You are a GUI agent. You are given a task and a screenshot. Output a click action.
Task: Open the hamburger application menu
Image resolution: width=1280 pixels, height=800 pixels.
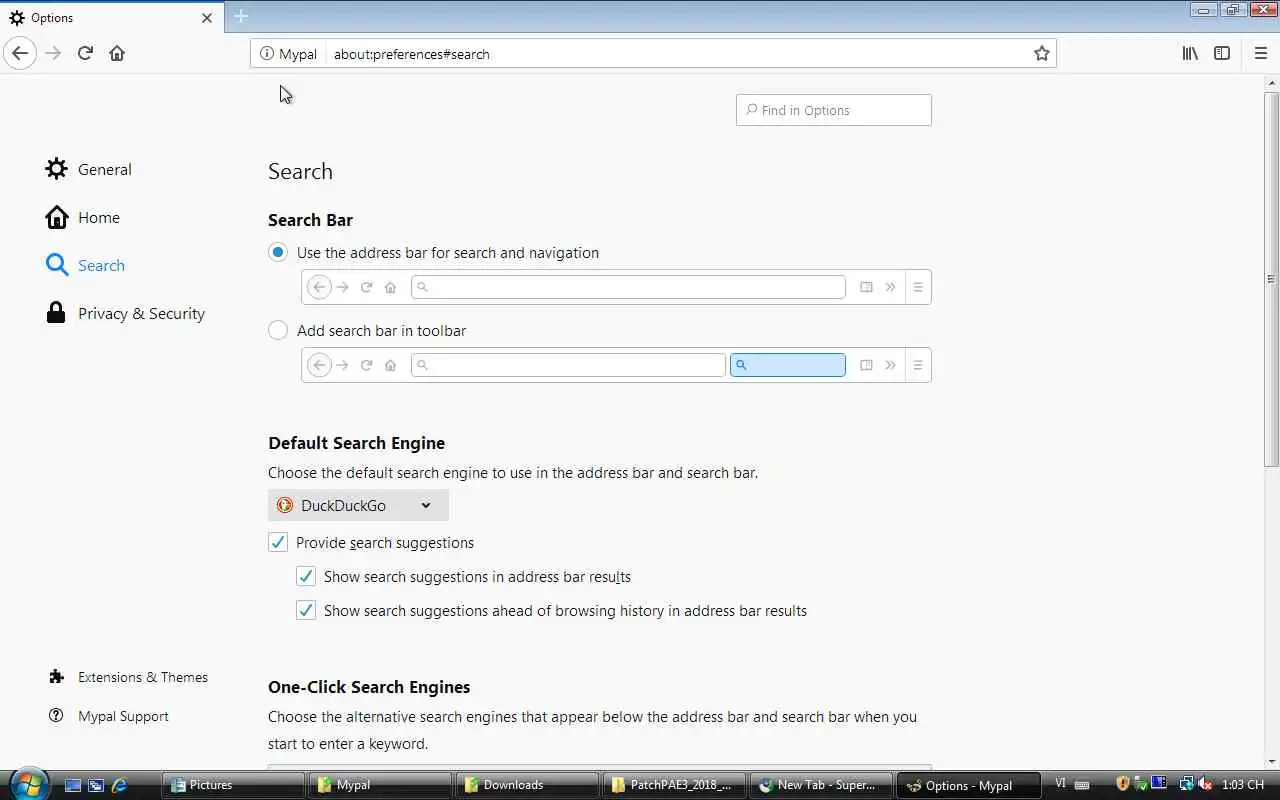pos(1260,53)
